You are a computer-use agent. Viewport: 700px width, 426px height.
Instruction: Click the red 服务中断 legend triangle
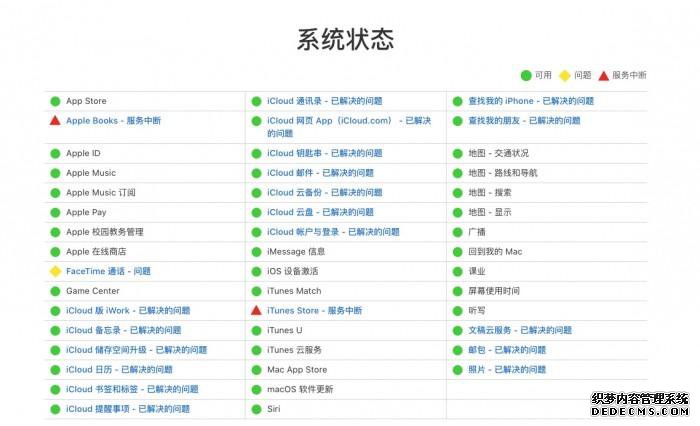(x=604, y=75)
